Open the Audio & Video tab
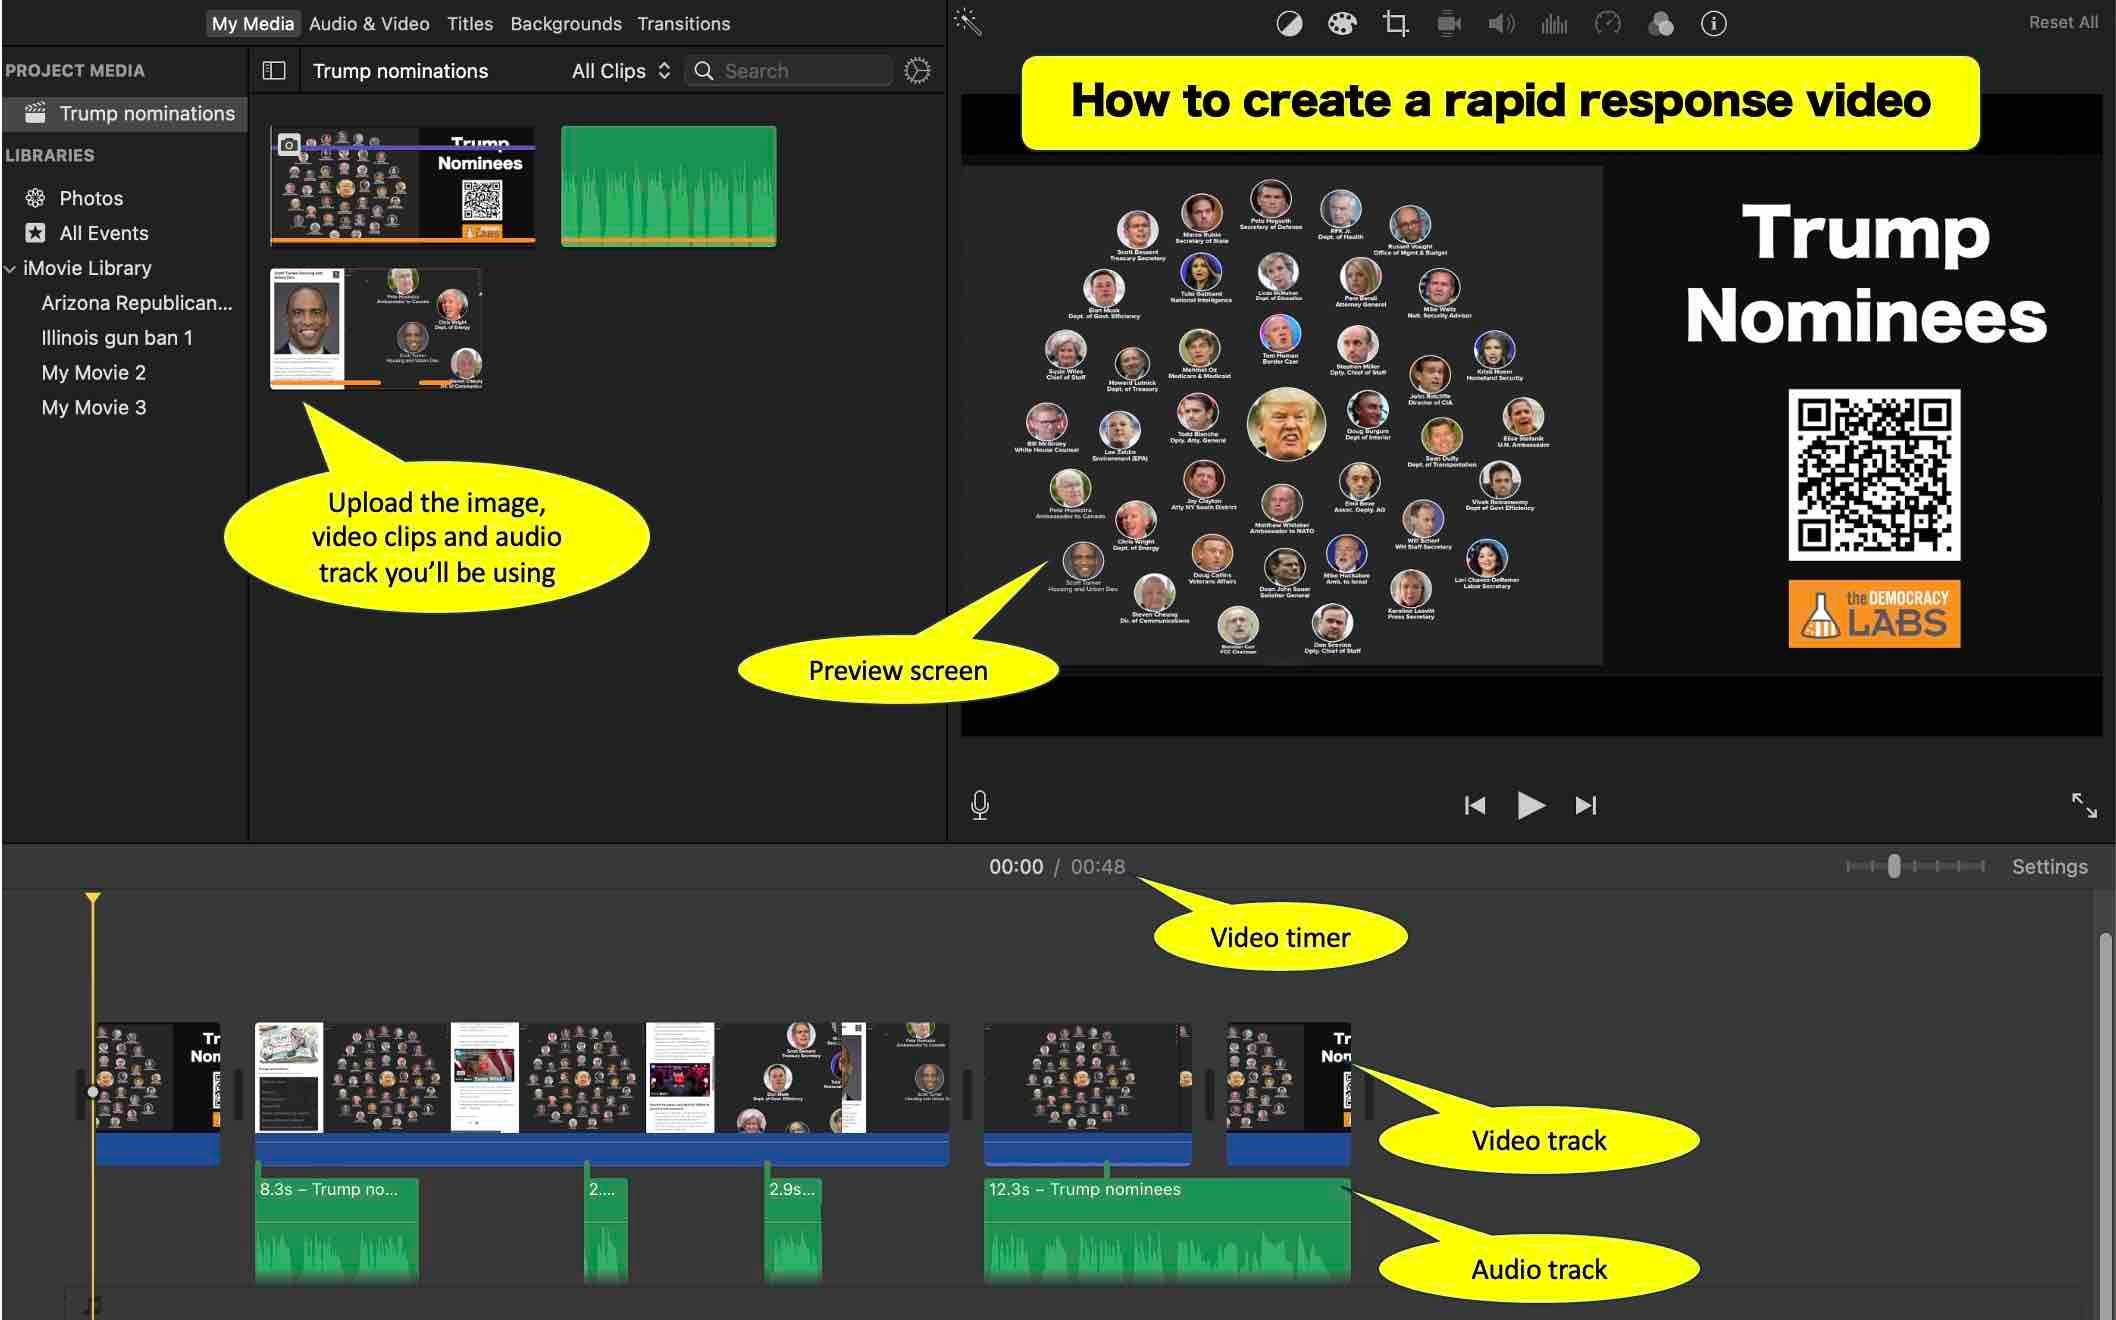 (369, 23)
